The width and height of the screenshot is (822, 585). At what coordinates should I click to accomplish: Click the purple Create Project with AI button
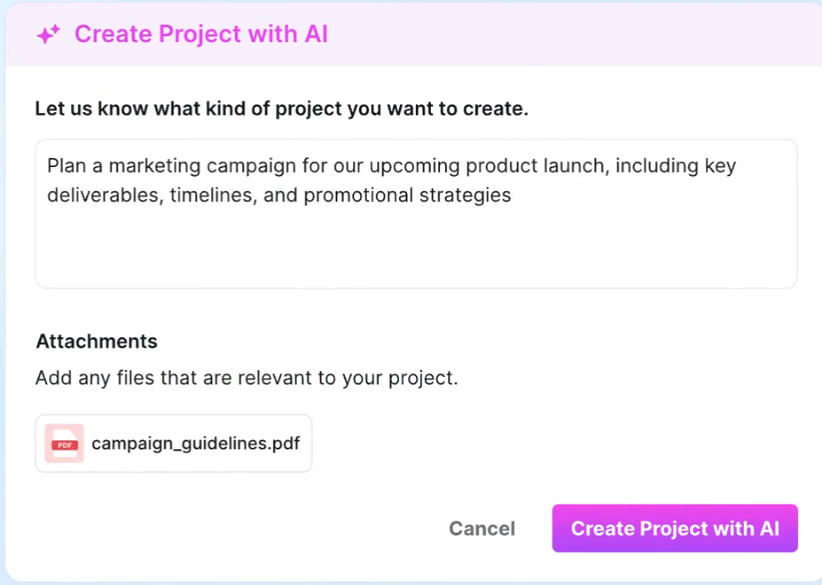click(674, 528)
